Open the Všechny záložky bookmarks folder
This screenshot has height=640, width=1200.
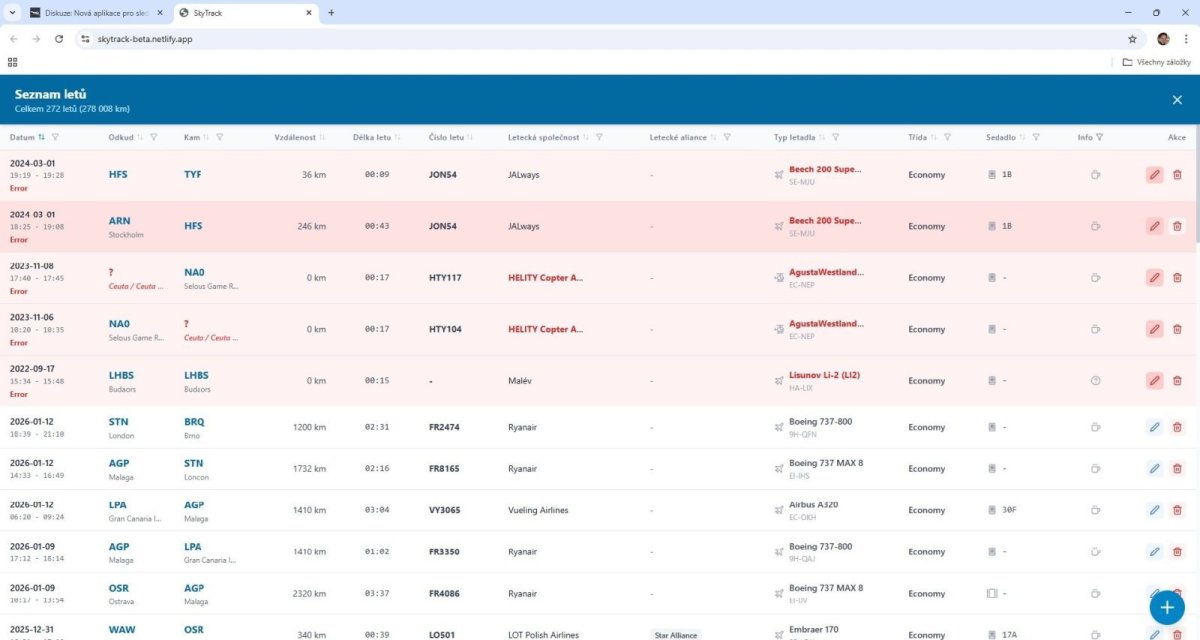[x=1156, y=62]
